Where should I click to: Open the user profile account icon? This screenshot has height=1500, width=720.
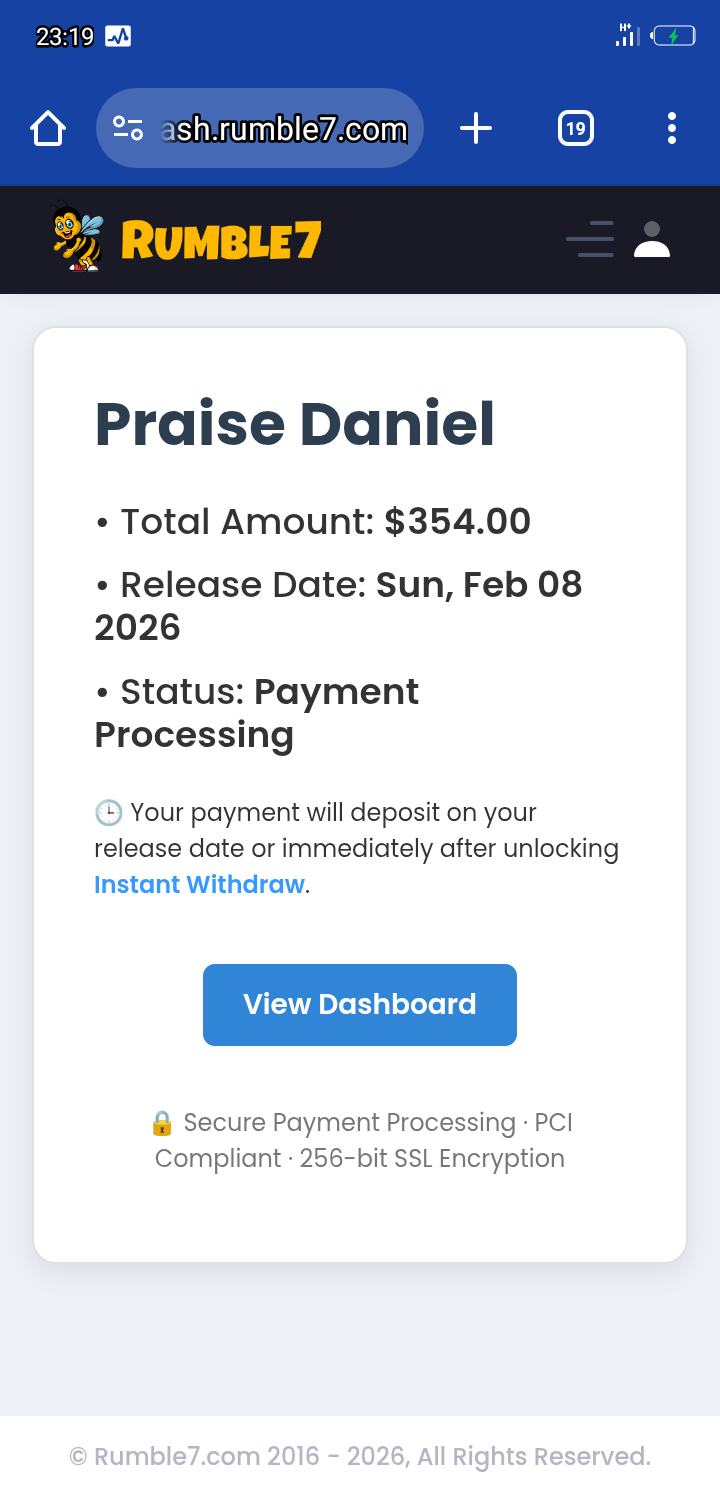point(652,239)
